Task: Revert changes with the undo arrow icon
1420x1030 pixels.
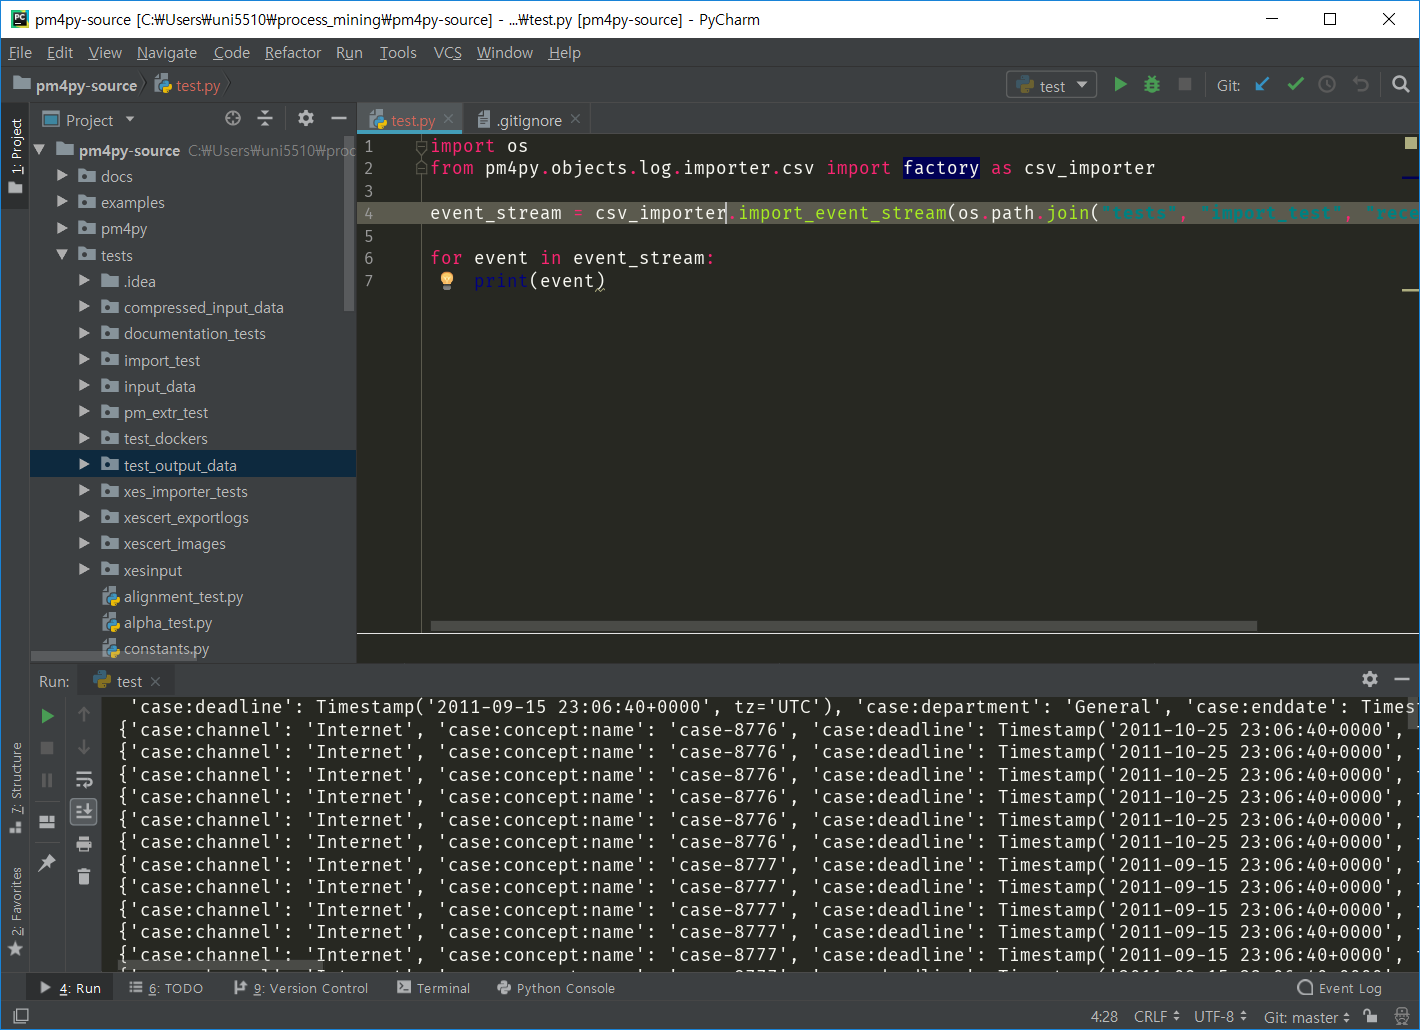Action: (x=1360, y=85)
